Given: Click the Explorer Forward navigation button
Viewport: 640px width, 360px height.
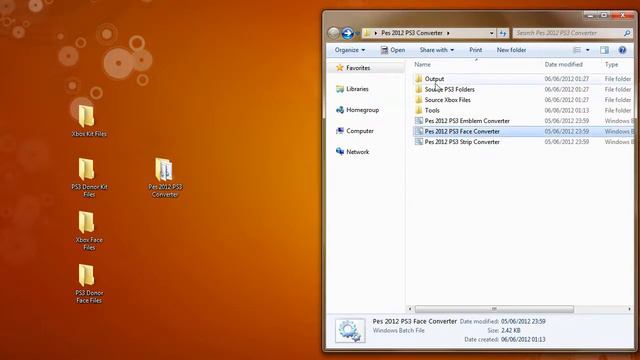Looking at the screenshot, I should [x=347, y=33].
